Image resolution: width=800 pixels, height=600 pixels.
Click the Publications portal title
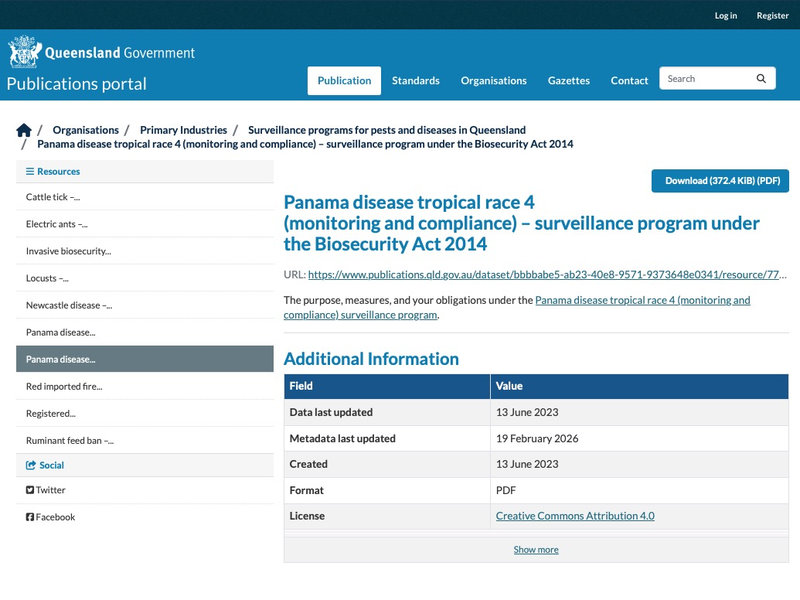(77, 84)
